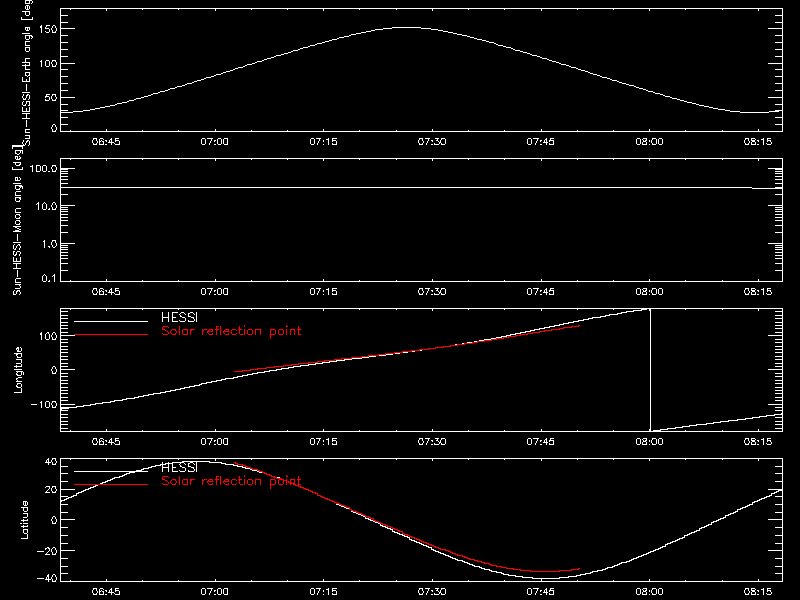Click the Sun-HESSI-Earth angle axis title
Viewport: 800px width, 600px height.
pos(27,72)
